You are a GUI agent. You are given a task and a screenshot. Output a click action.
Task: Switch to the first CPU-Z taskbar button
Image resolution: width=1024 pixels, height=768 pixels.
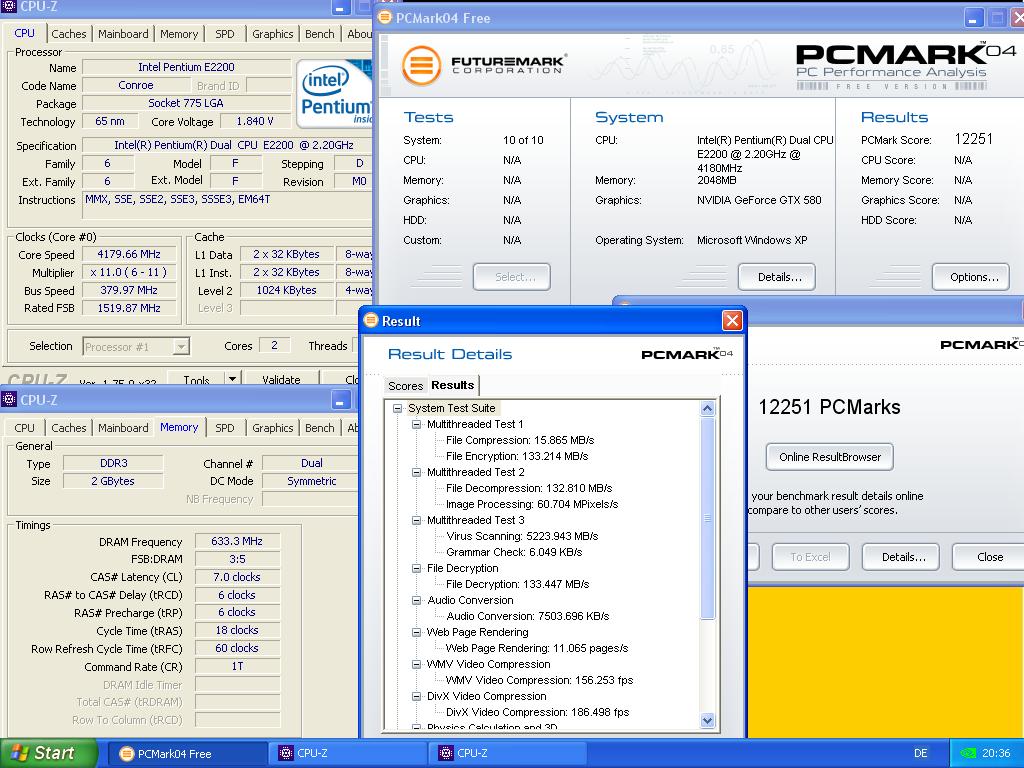(348, 754)
